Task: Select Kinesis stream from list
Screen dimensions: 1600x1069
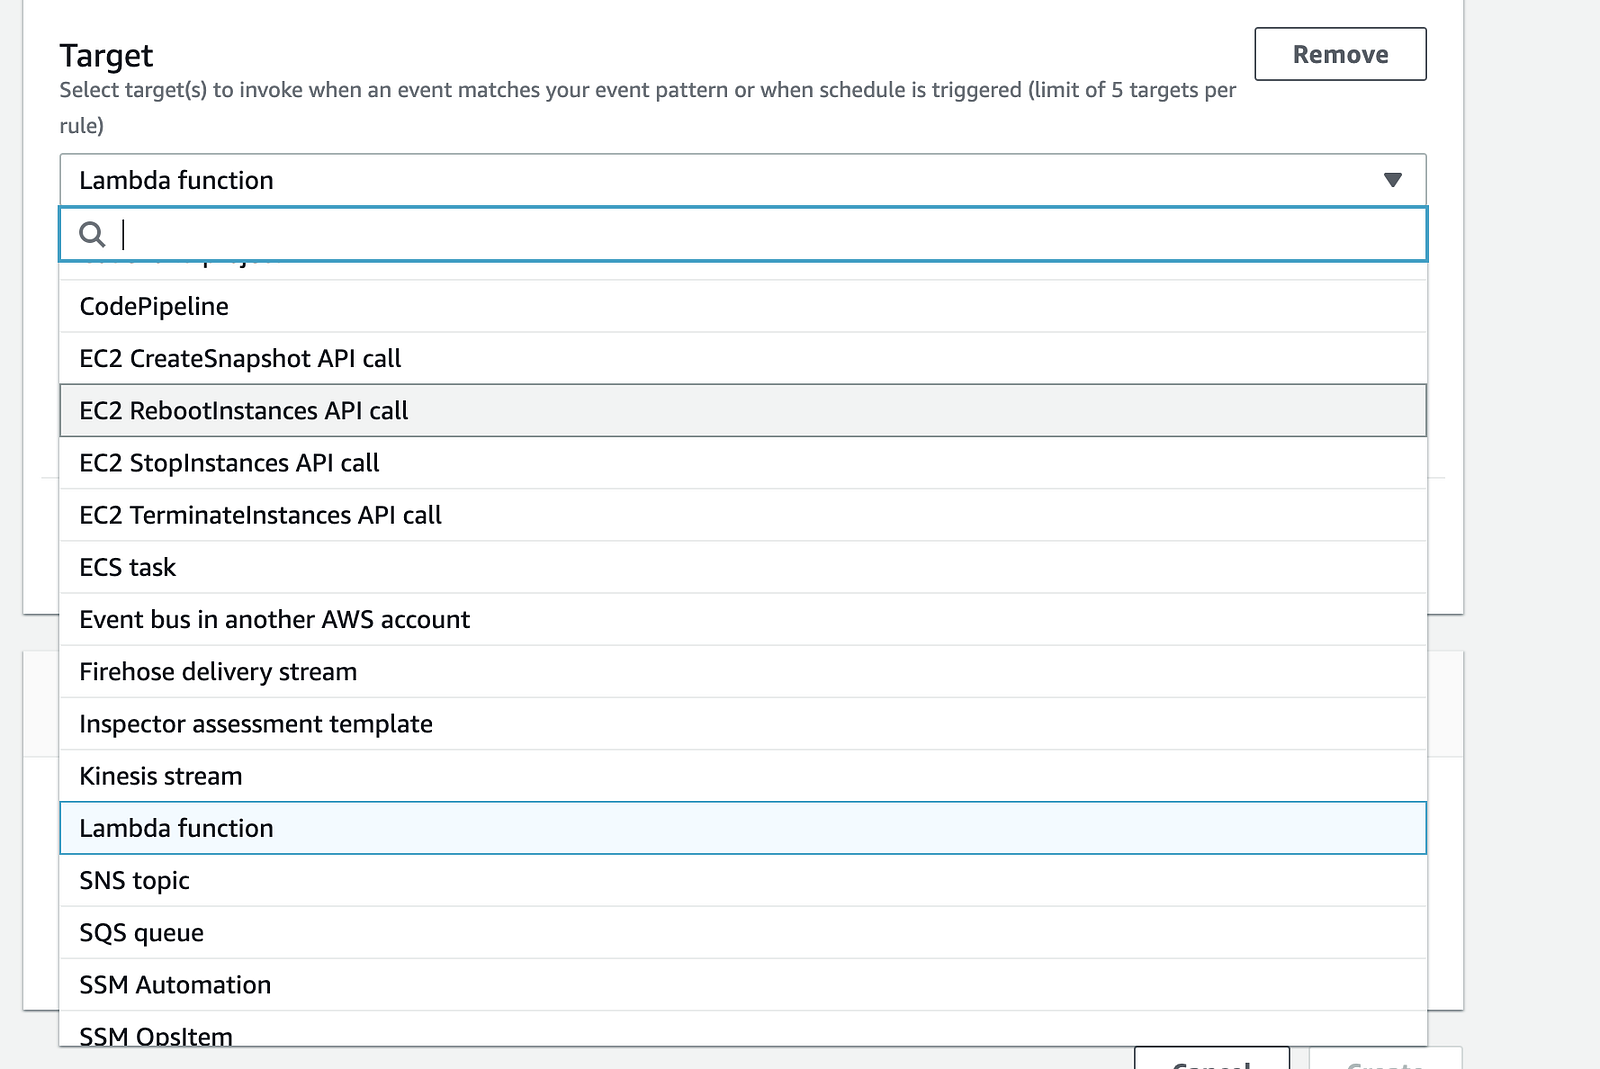Action: (x=161, y=776)
